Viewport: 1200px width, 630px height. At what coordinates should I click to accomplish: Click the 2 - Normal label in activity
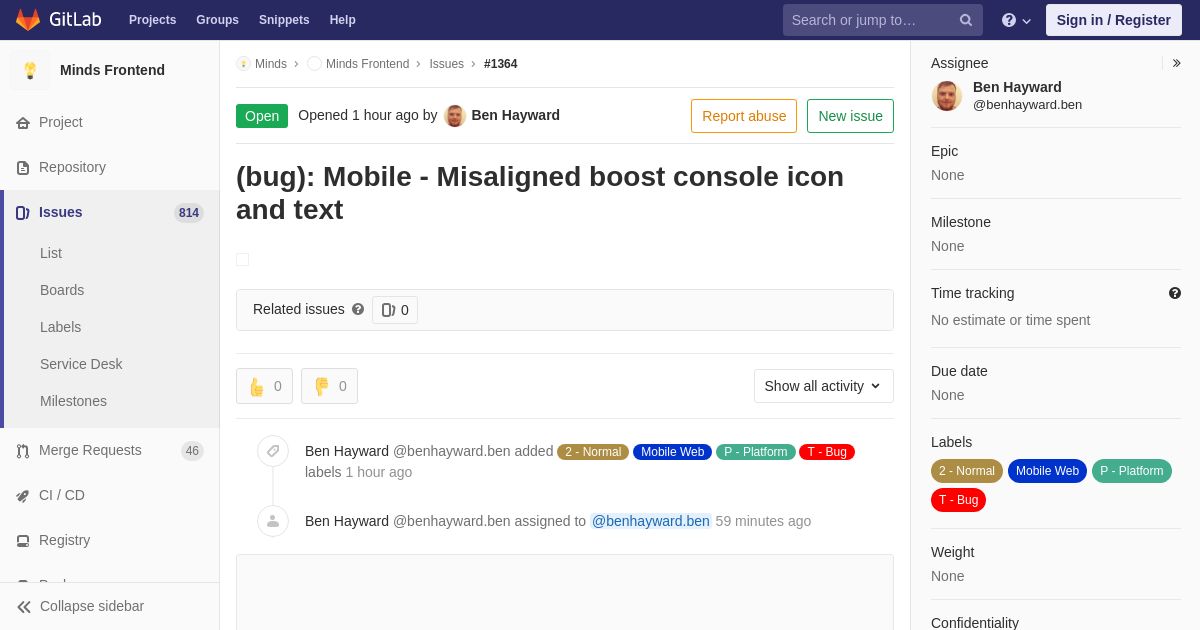coord(593,452)
